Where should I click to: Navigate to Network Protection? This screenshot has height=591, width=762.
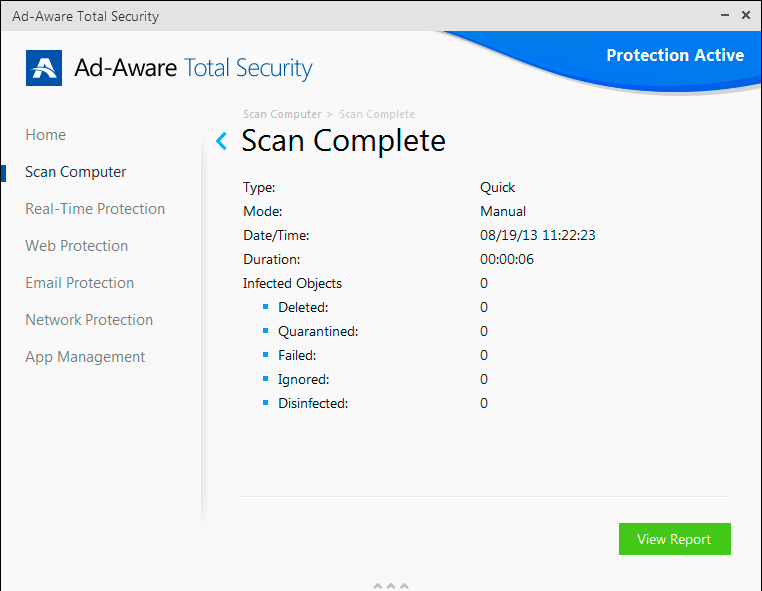click(x=89, y=320)
